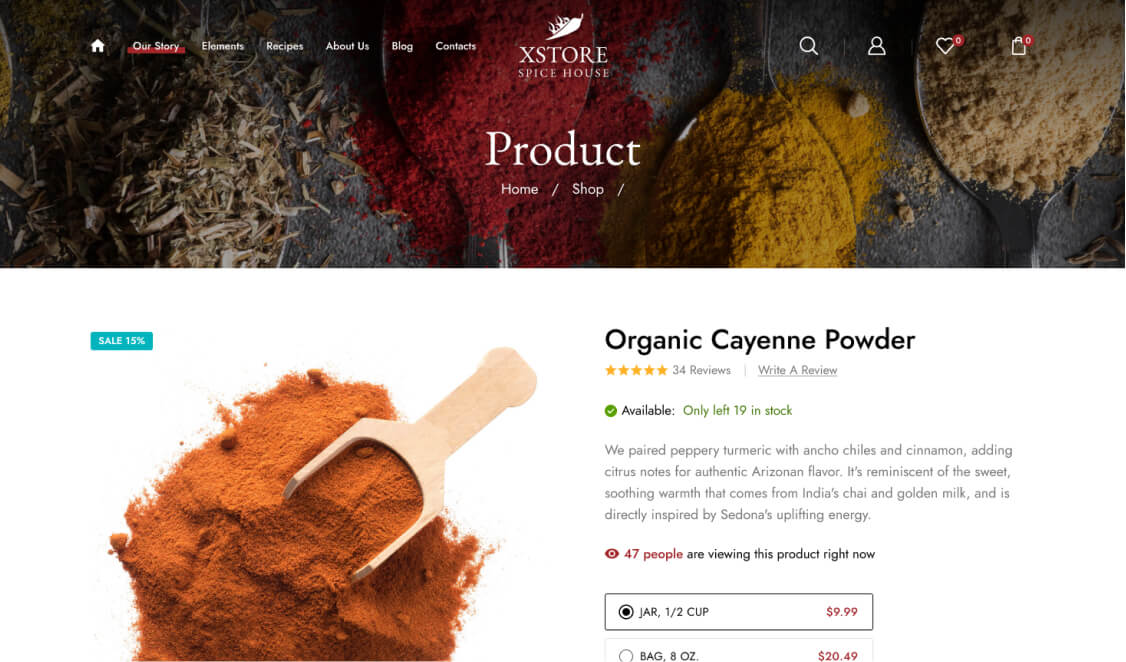Click the red eye viewers icon
The image size is (1126, 662).
coord(612,554)
